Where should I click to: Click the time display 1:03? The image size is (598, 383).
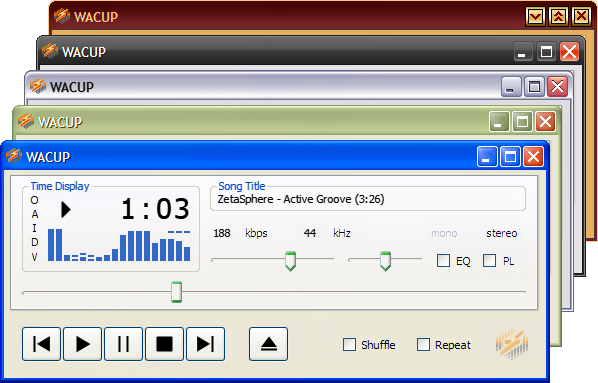tap(155, 209)
